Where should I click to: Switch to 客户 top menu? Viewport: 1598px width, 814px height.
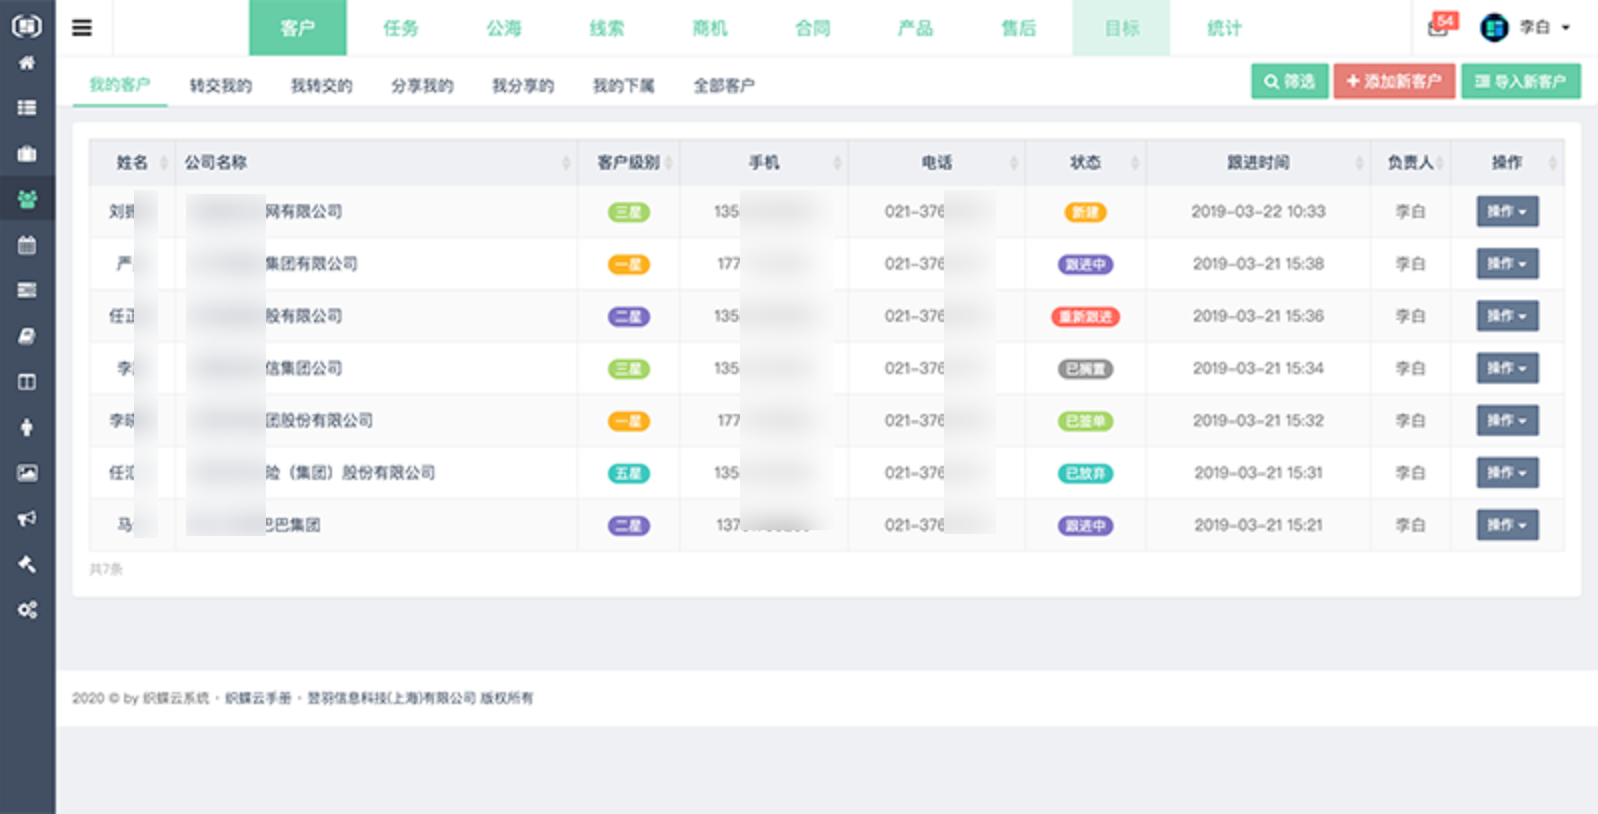(298, 28)
